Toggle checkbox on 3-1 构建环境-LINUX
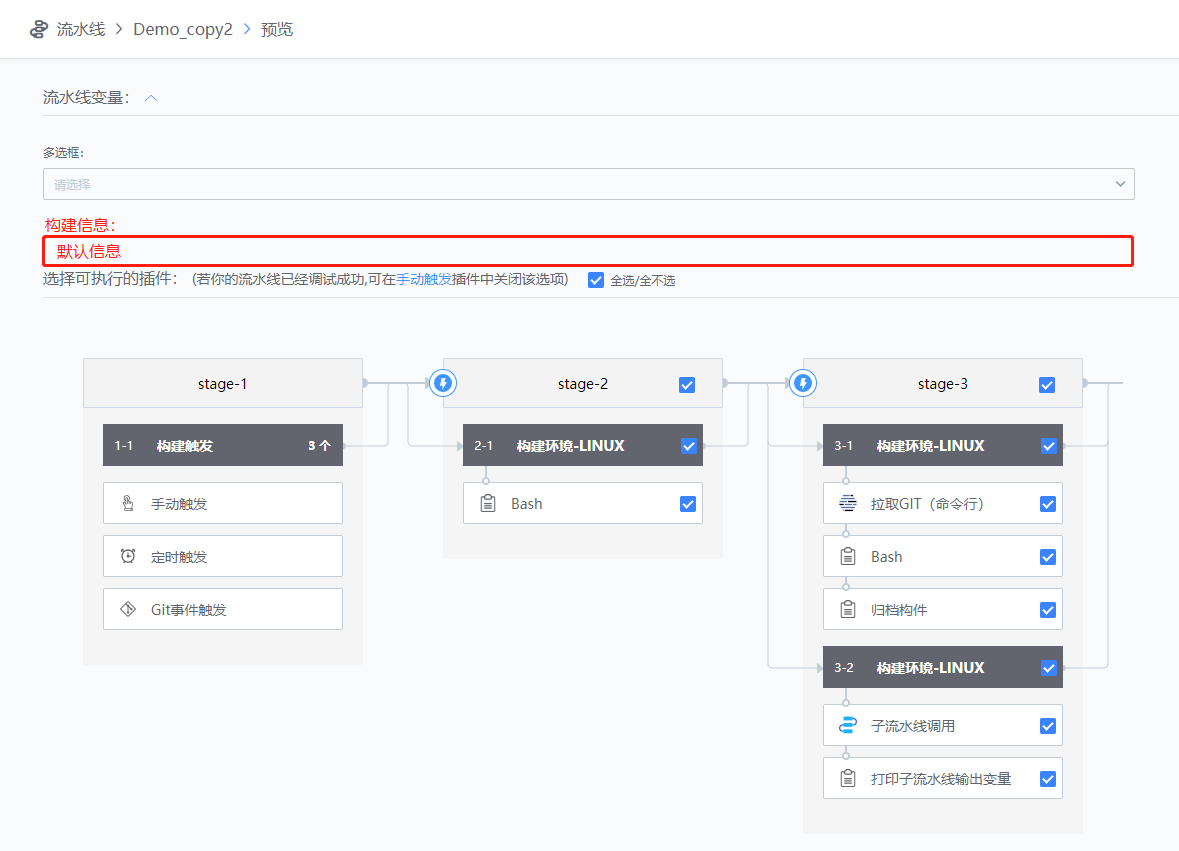This screenshot has width=1179, height=851. click(1048, 446)
